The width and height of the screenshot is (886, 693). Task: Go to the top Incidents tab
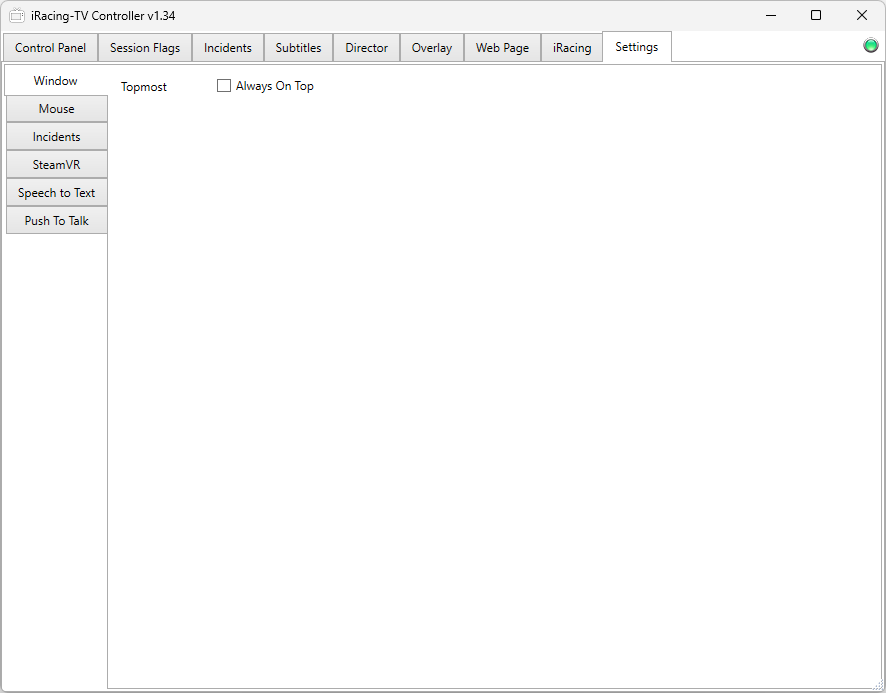click(228, 47)
